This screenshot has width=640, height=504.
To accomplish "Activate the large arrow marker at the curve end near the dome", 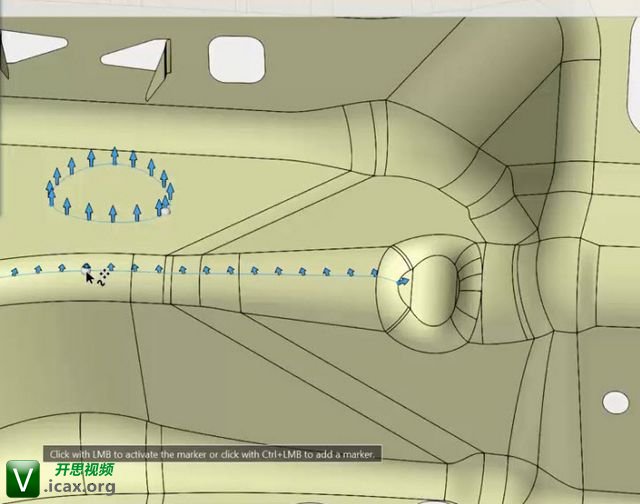I will (x=403, y=281).
